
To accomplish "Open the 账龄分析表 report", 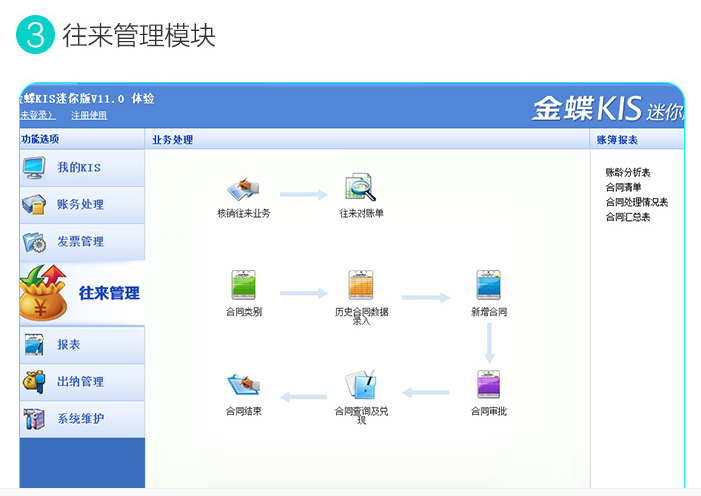I will coord(628,173).
